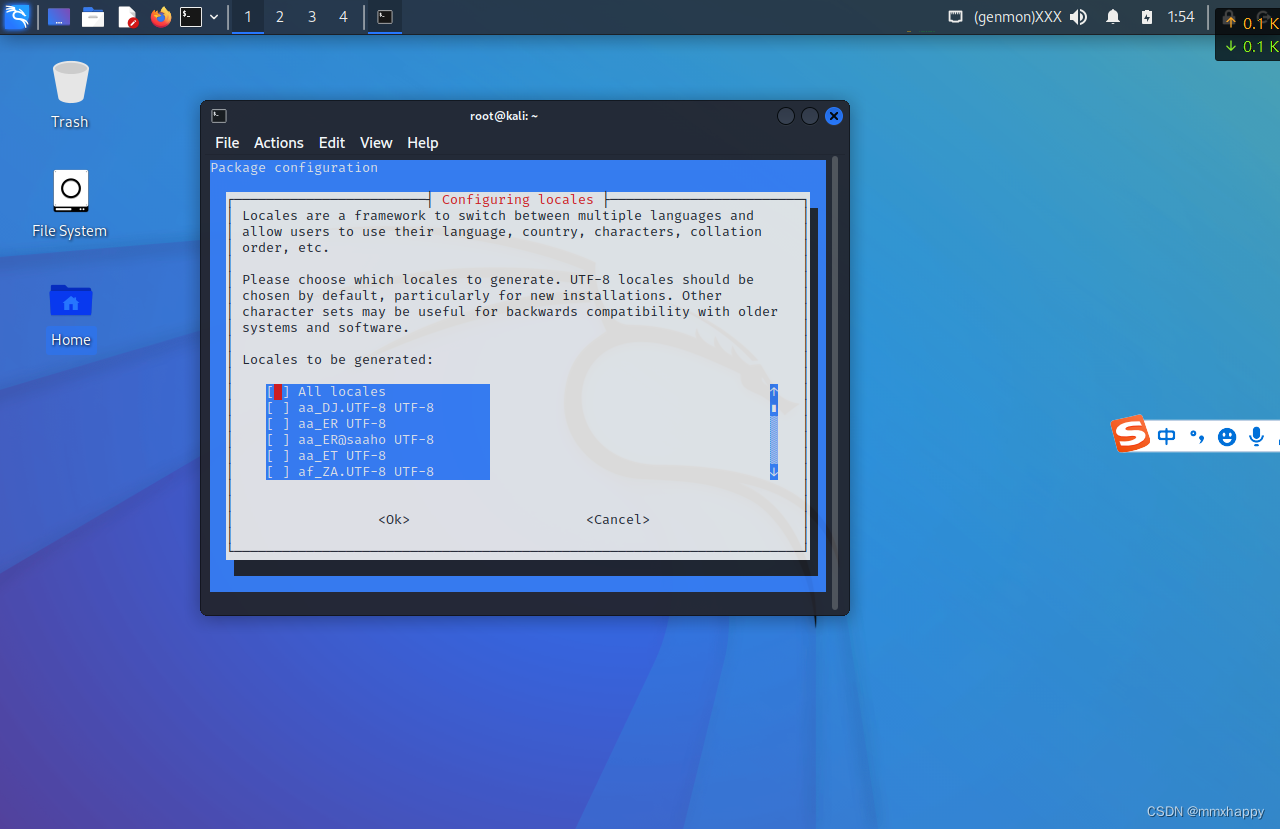Switch to workspace 2
Viewport: 1280px width, 829px height.
pos(280,17)
